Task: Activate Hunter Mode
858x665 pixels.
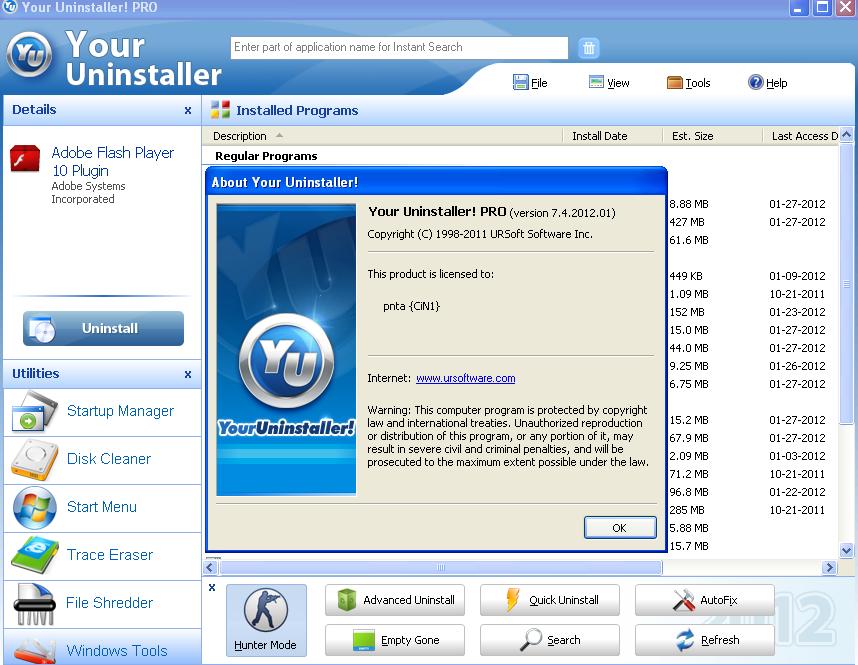Action: [x=266, y=620]
